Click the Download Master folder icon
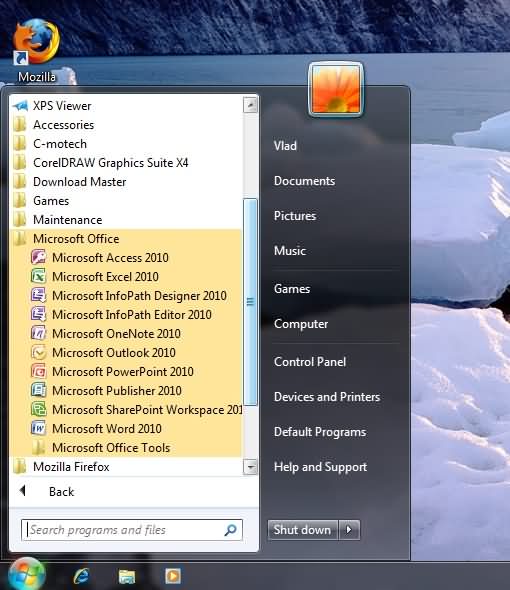510x590 pixels. pyautogui.click(x=20, y=182)
